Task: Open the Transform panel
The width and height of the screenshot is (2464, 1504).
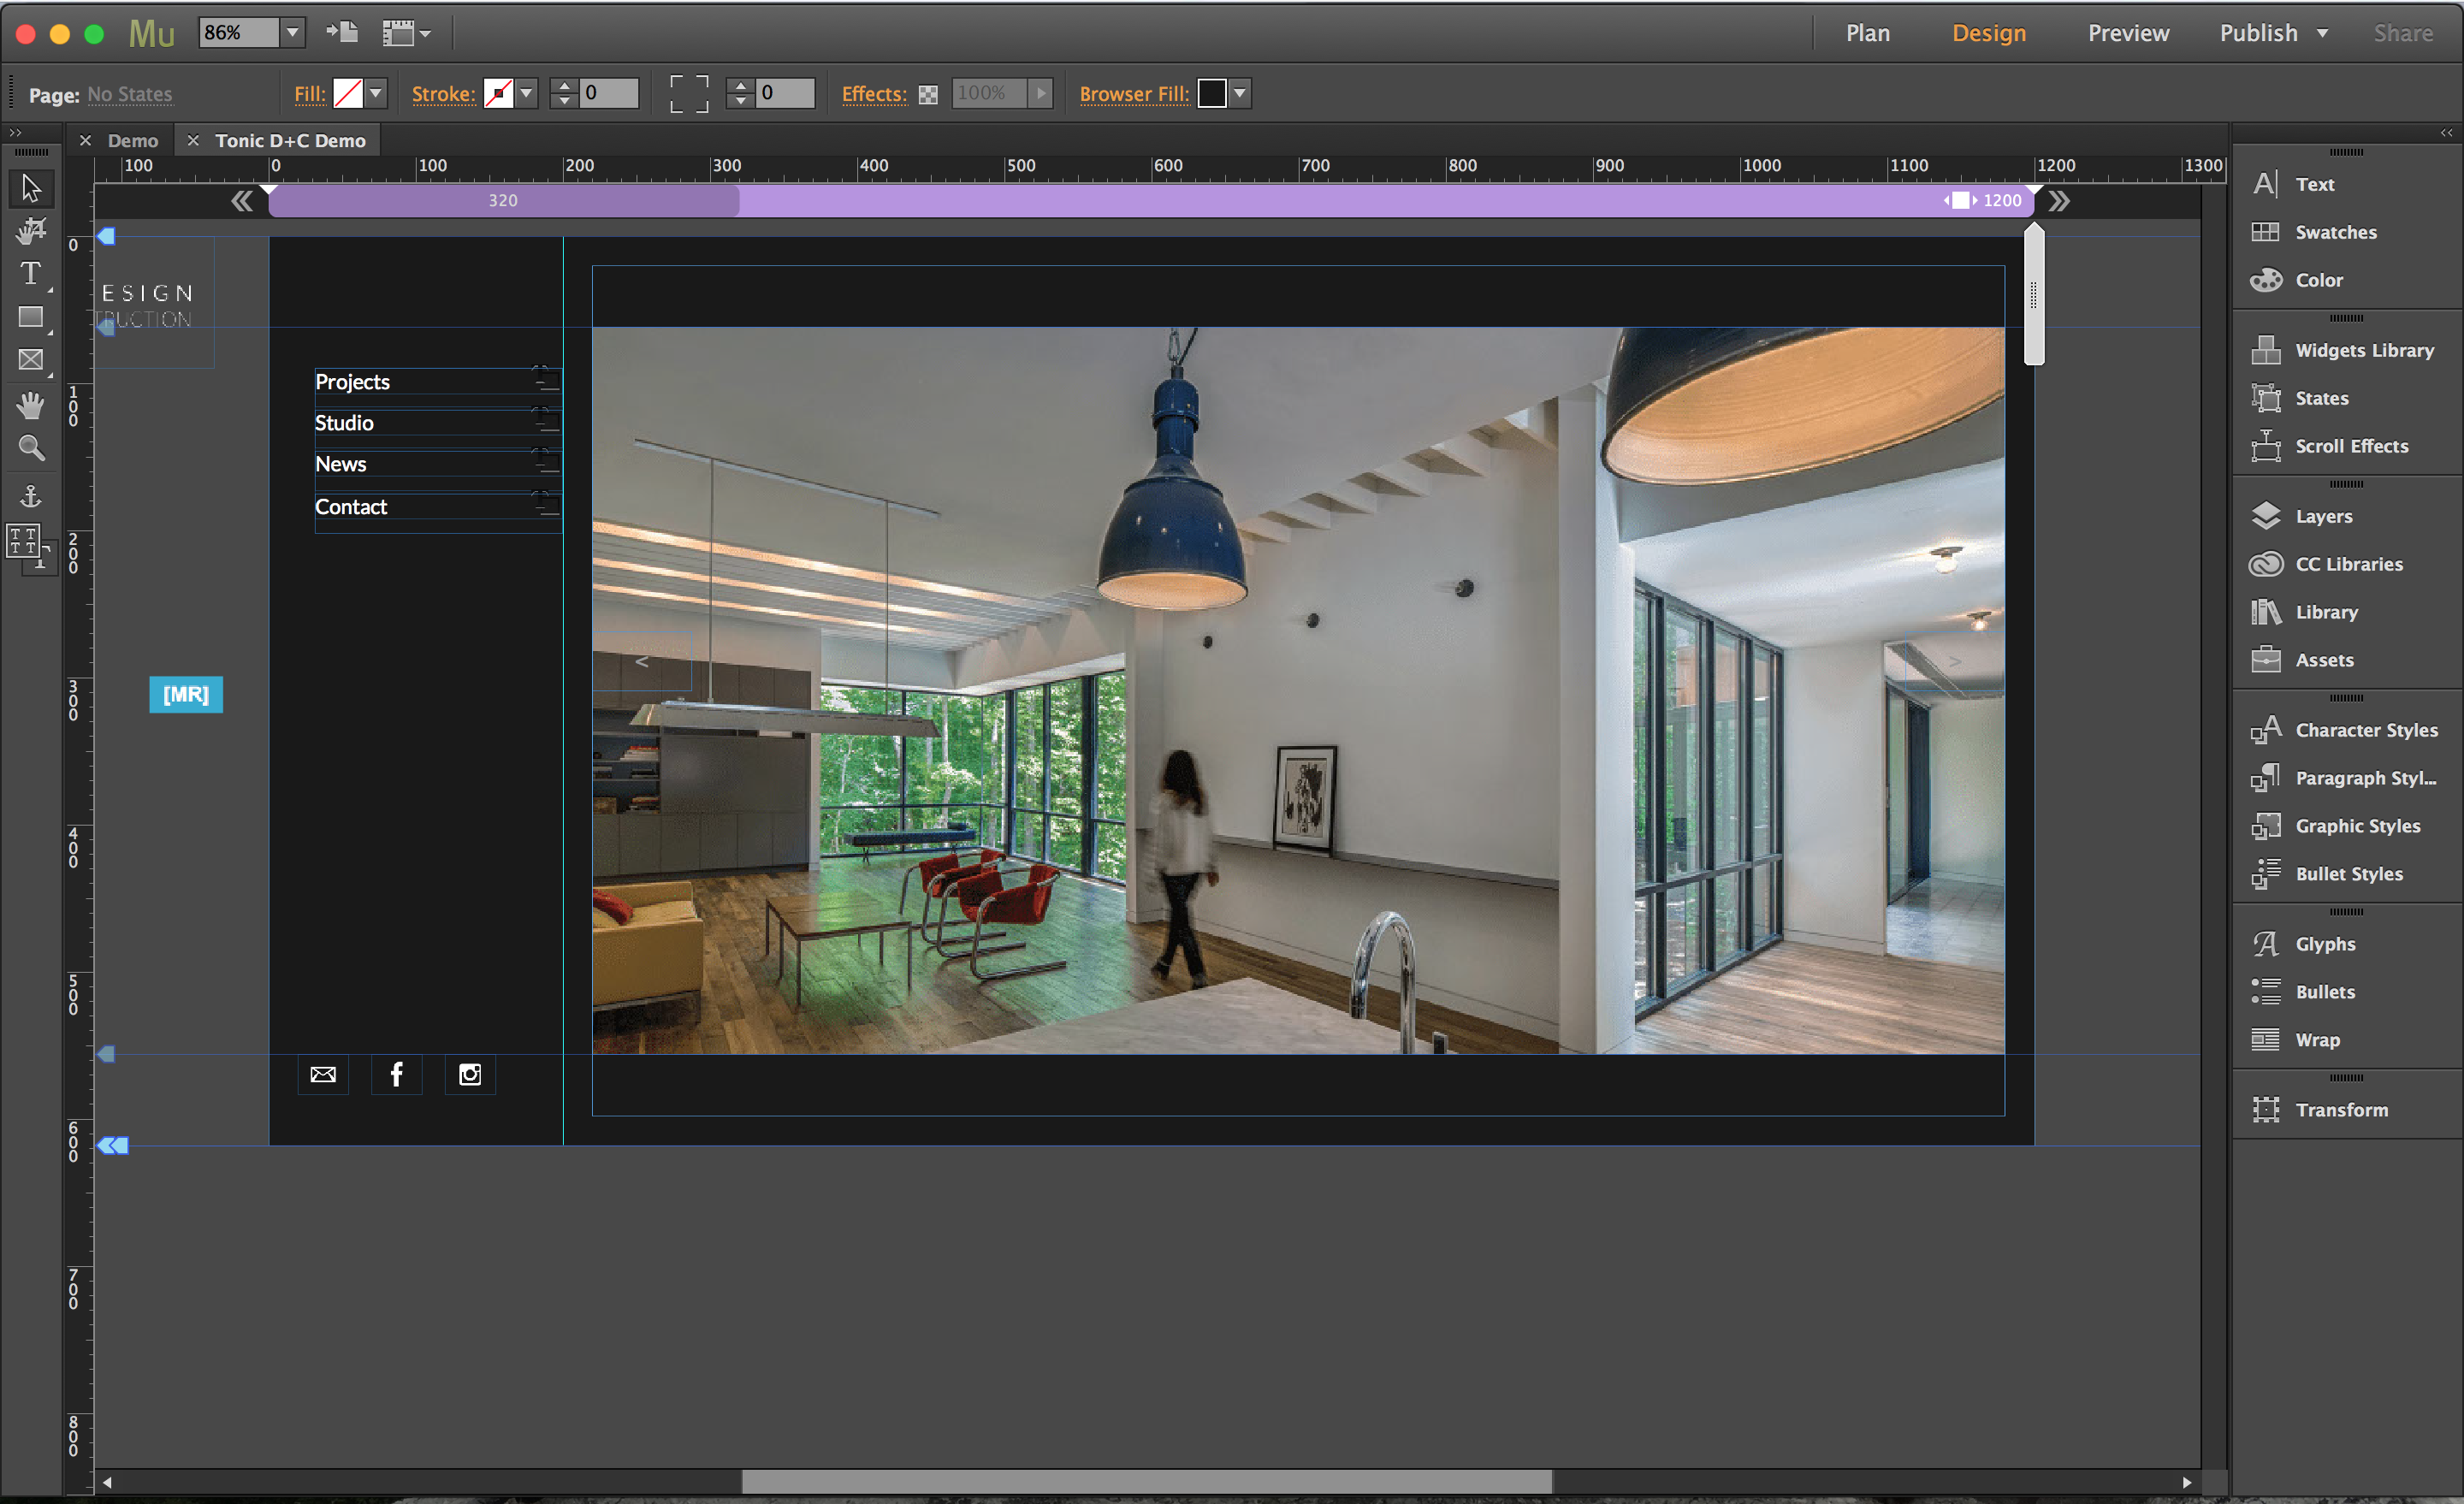Action: coord(2343,1110)
